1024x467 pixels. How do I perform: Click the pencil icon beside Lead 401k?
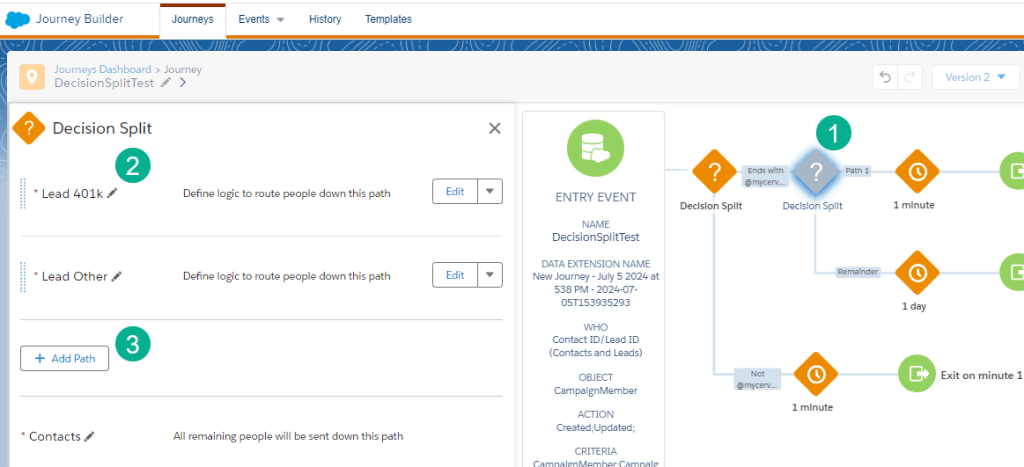point(112,192)
